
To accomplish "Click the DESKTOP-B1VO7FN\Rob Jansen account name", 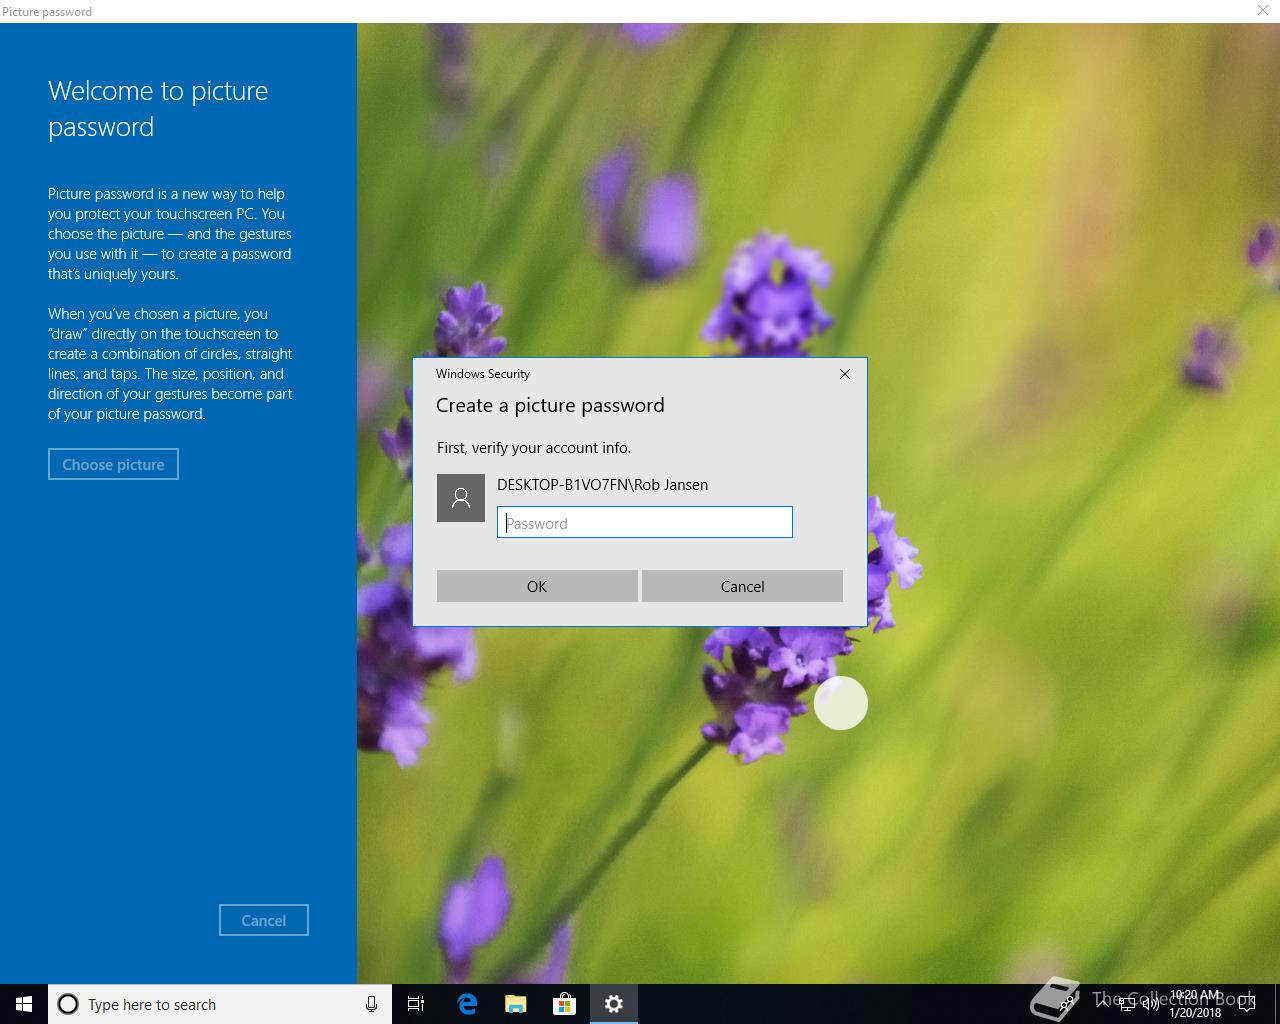I will (x=602, y=485).
